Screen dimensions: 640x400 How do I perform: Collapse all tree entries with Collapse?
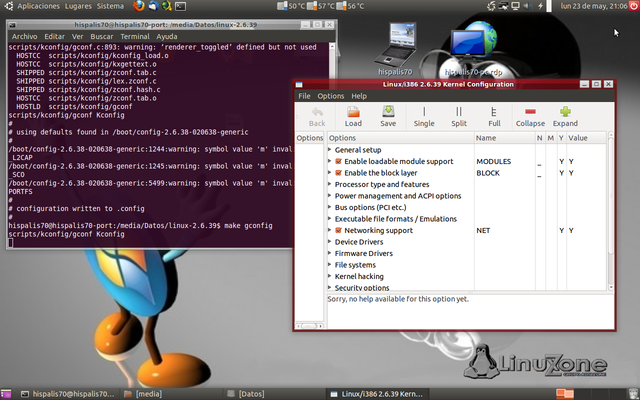pos(530,117)
